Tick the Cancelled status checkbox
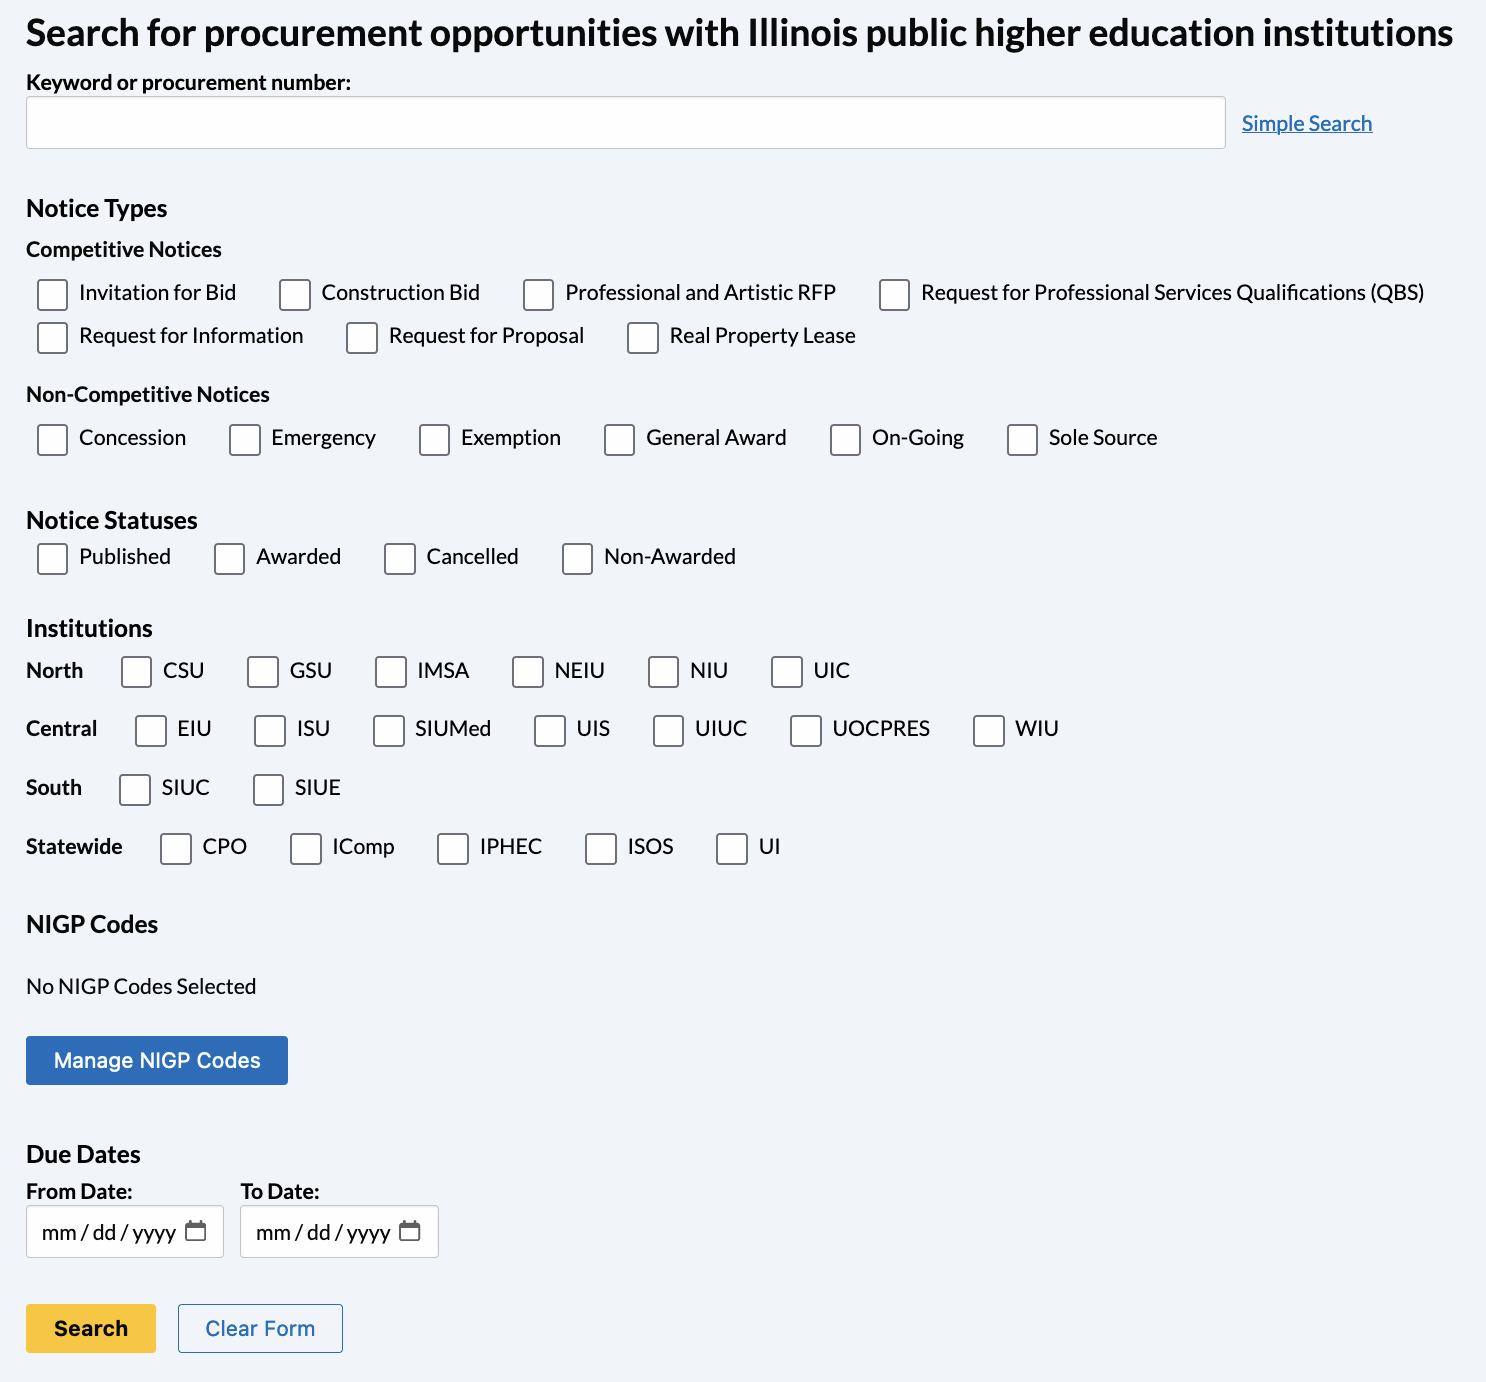The image size is (1486, 1382). tap(400, 559)
